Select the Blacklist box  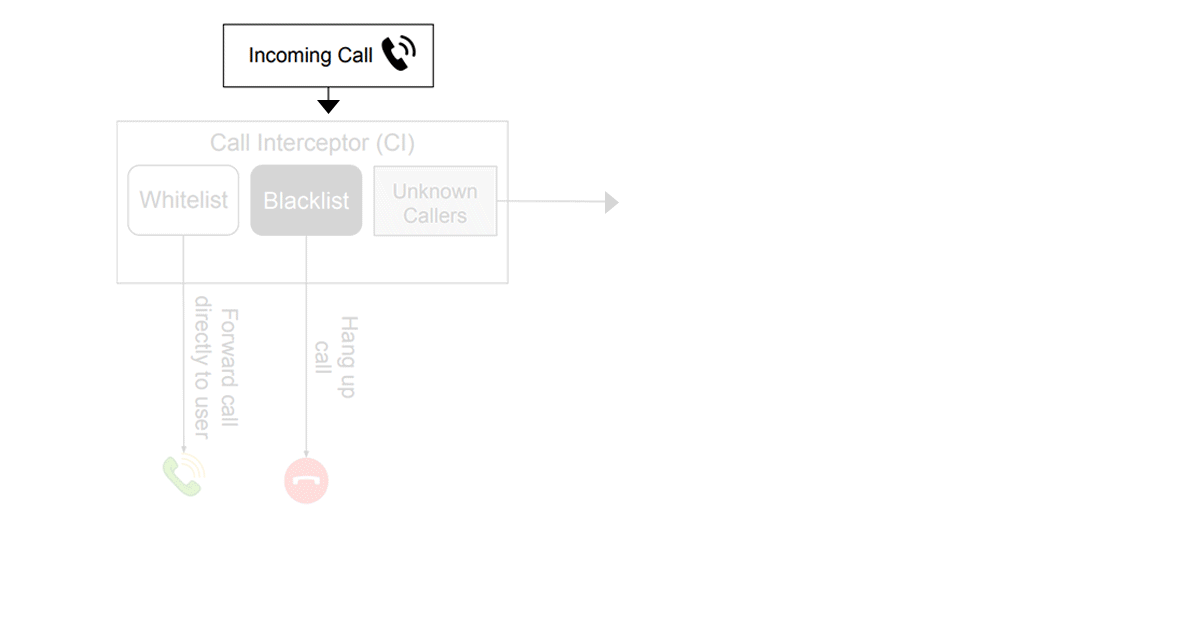tap(306, 200)
